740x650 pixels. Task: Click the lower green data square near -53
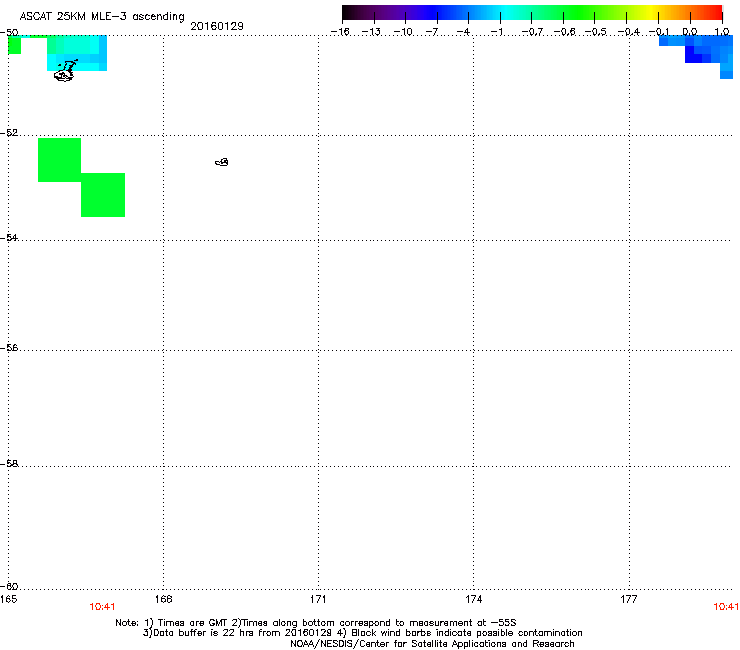103,195
